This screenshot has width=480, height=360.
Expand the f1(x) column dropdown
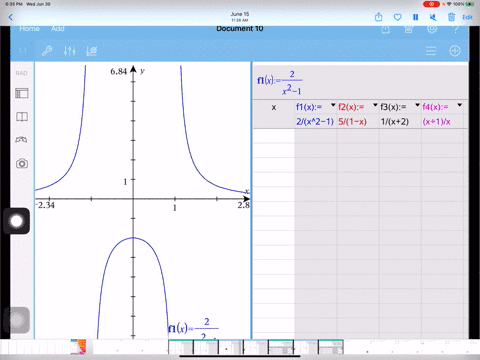click(x=333, y=105)
